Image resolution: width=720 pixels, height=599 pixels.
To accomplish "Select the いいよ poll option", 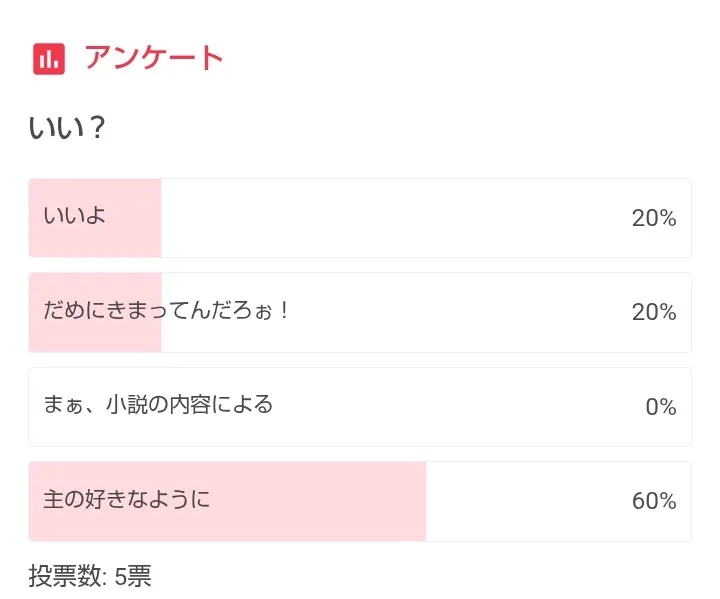I will coord(360,218).
